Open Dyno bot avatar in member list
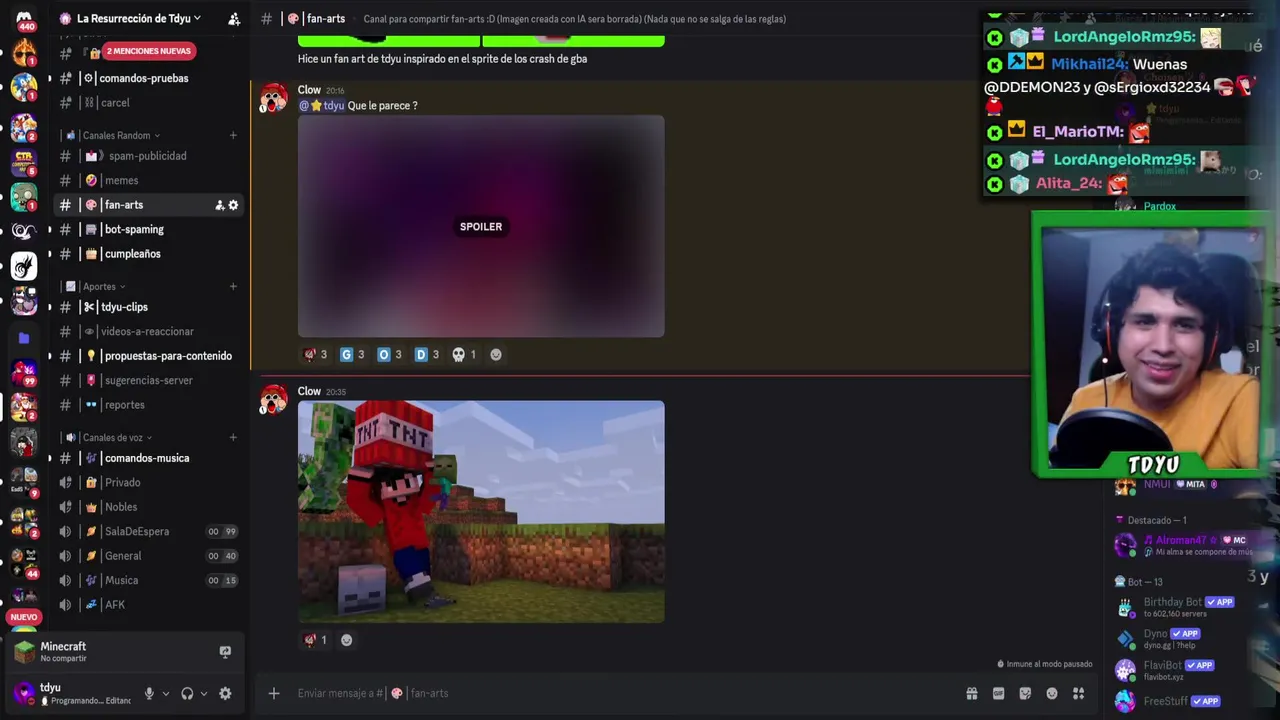This screenshot has height=720, width=1280. click(x=1125, y=639)
